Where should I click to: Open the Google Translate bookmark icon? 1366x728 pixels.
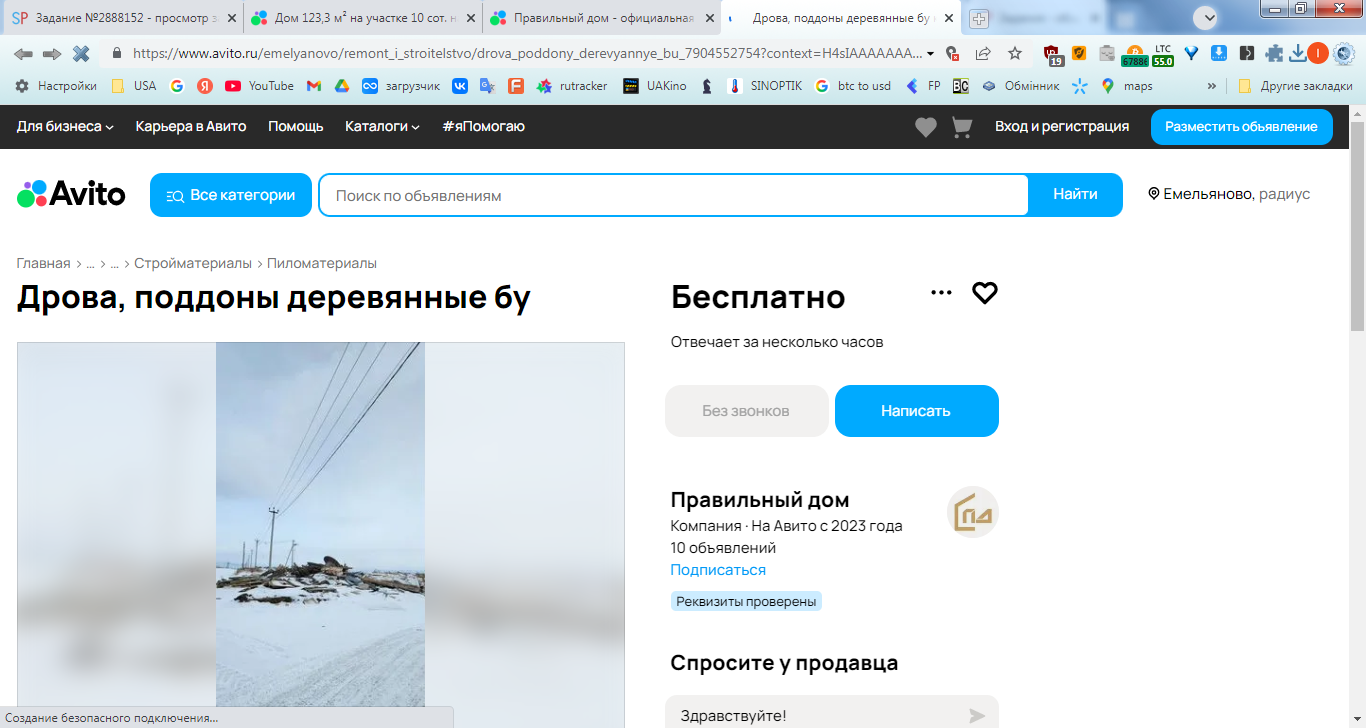coord(487,86)
